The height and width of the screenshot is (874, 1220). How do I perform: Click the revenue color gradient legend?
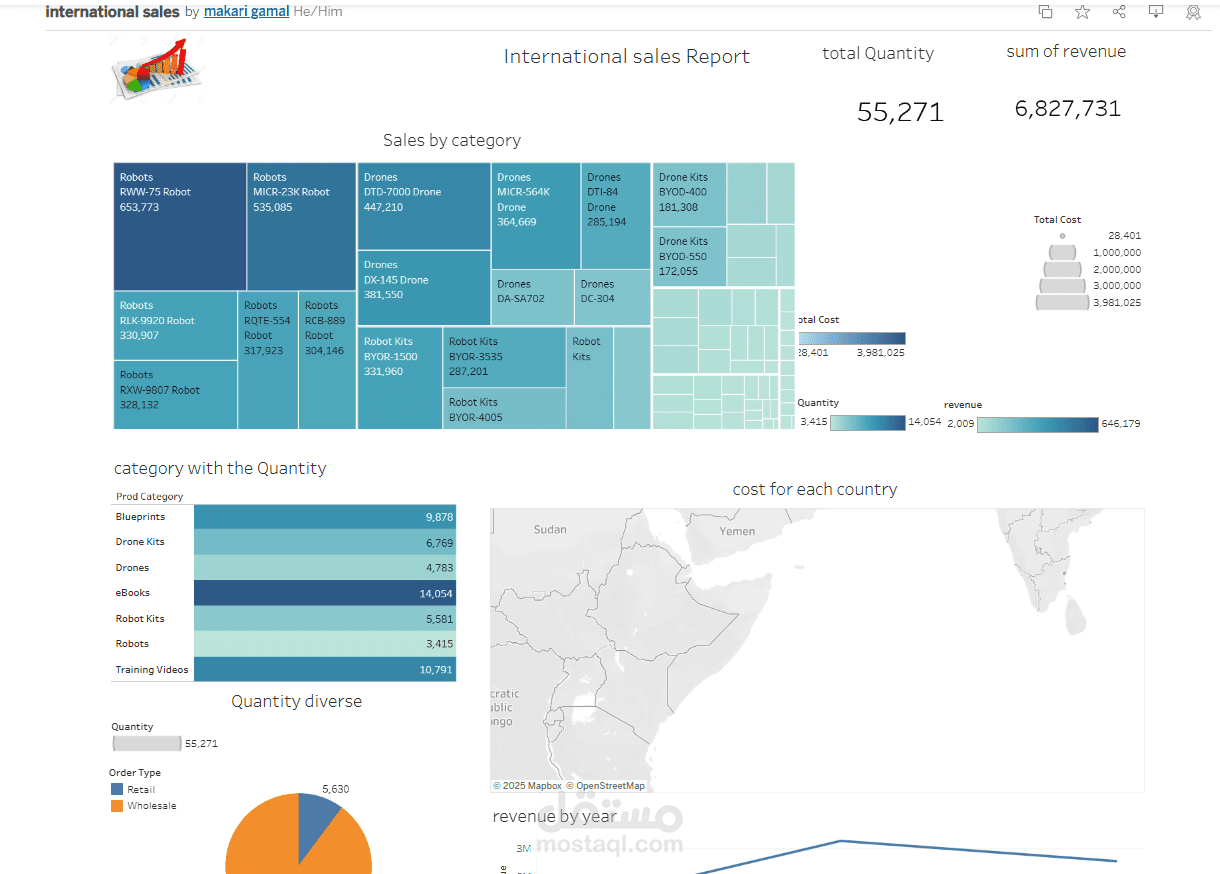click(x=1037, y=424)
